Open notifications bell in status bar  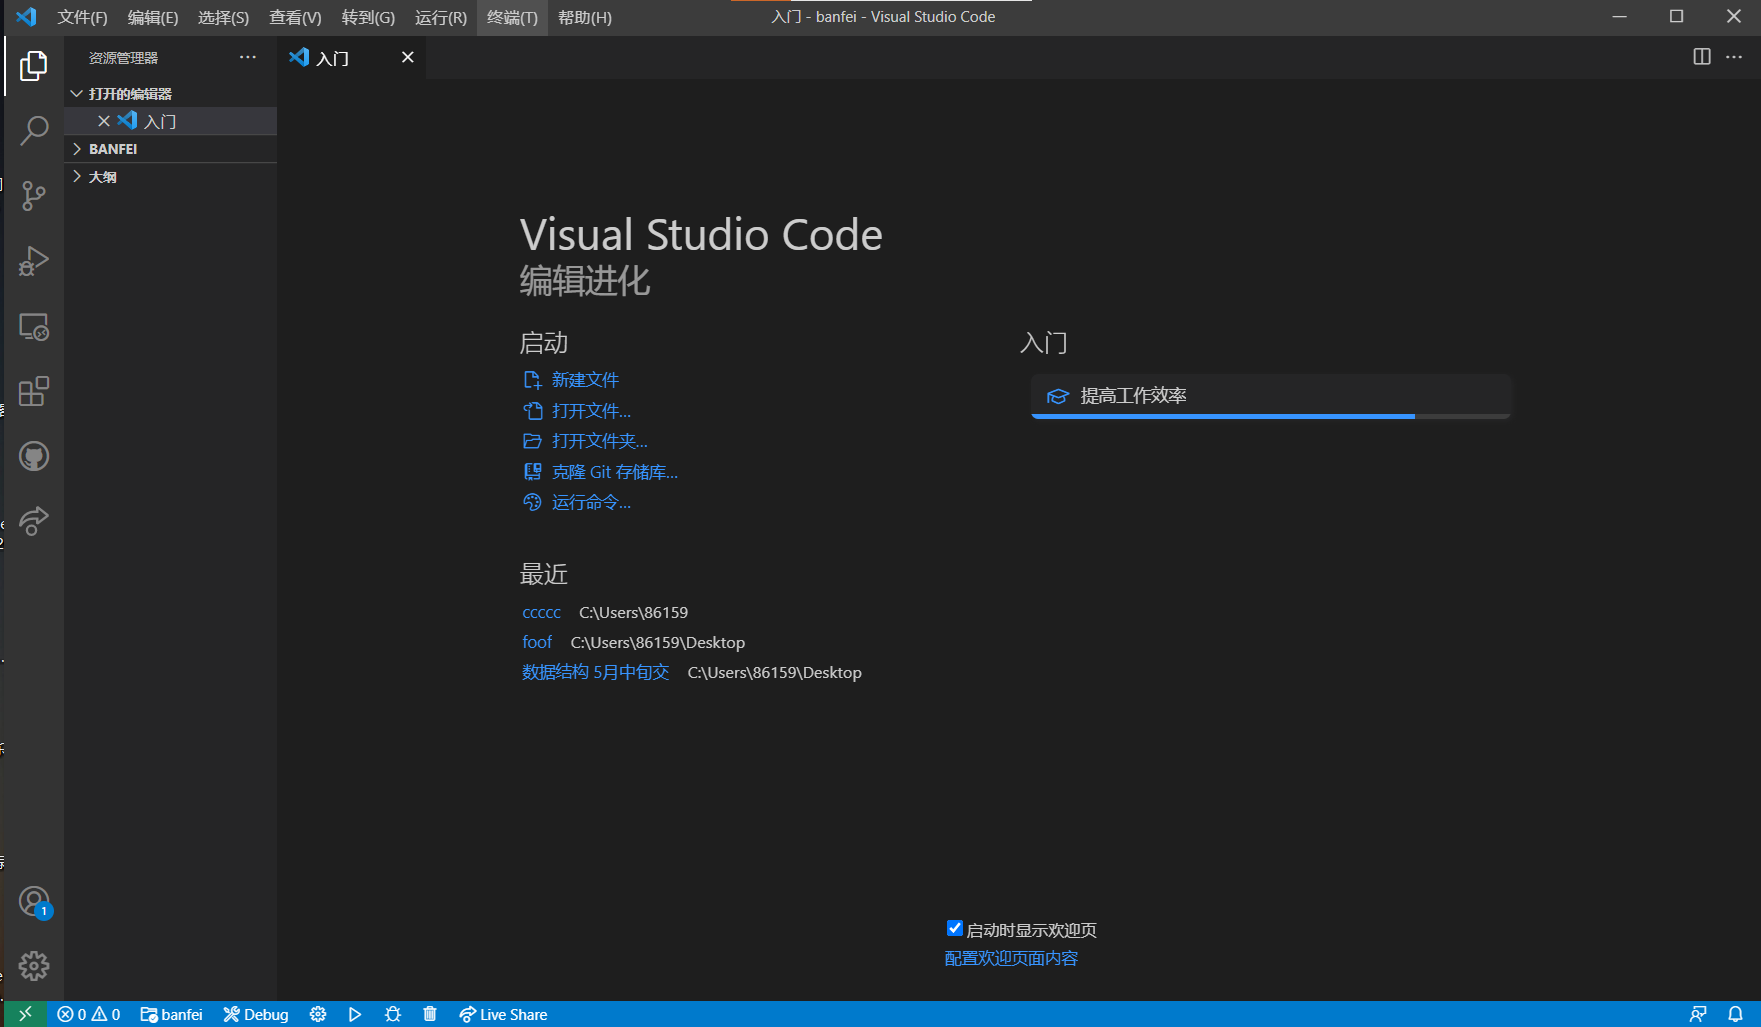(x=1737, y=1014)
